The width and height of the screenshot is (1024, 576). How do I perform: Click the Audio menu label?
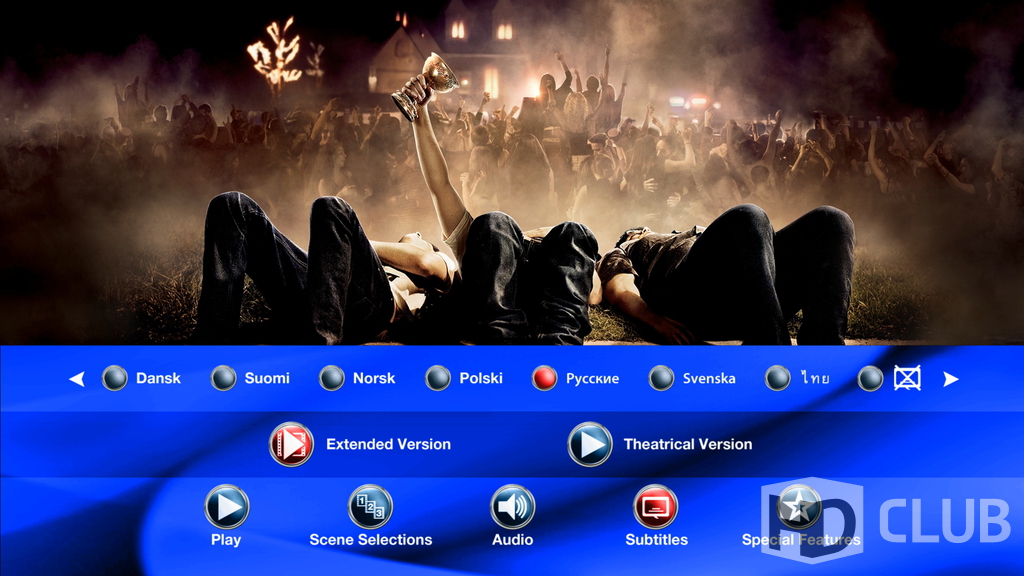(513, 539)
